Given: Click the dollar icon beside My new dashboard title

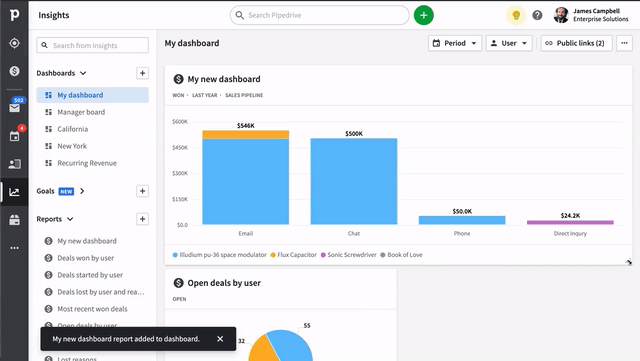Looking at the screenshot, I should tap(178, 79).
